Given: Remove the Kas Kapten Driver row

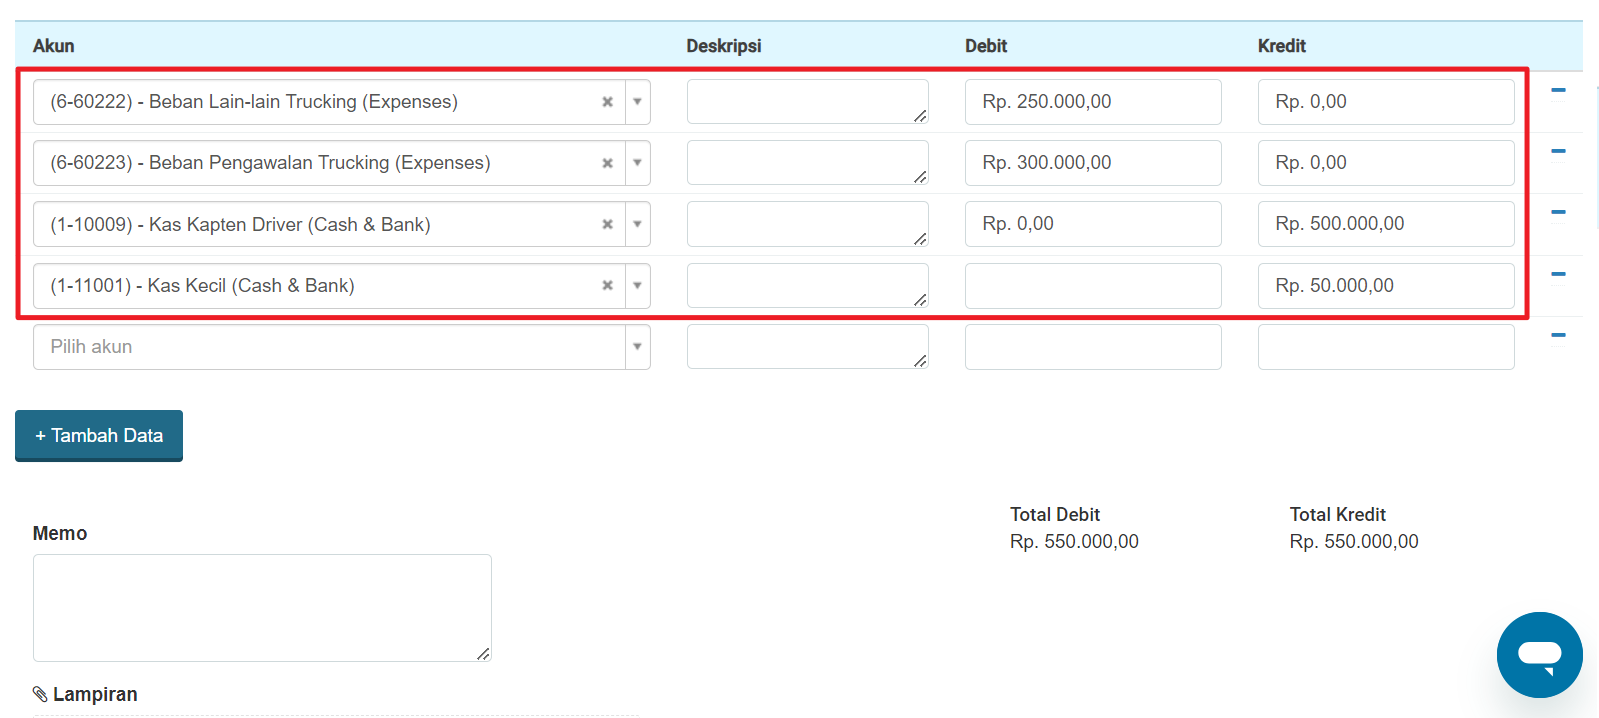Looking at the screenshot, I should 1557,212.
